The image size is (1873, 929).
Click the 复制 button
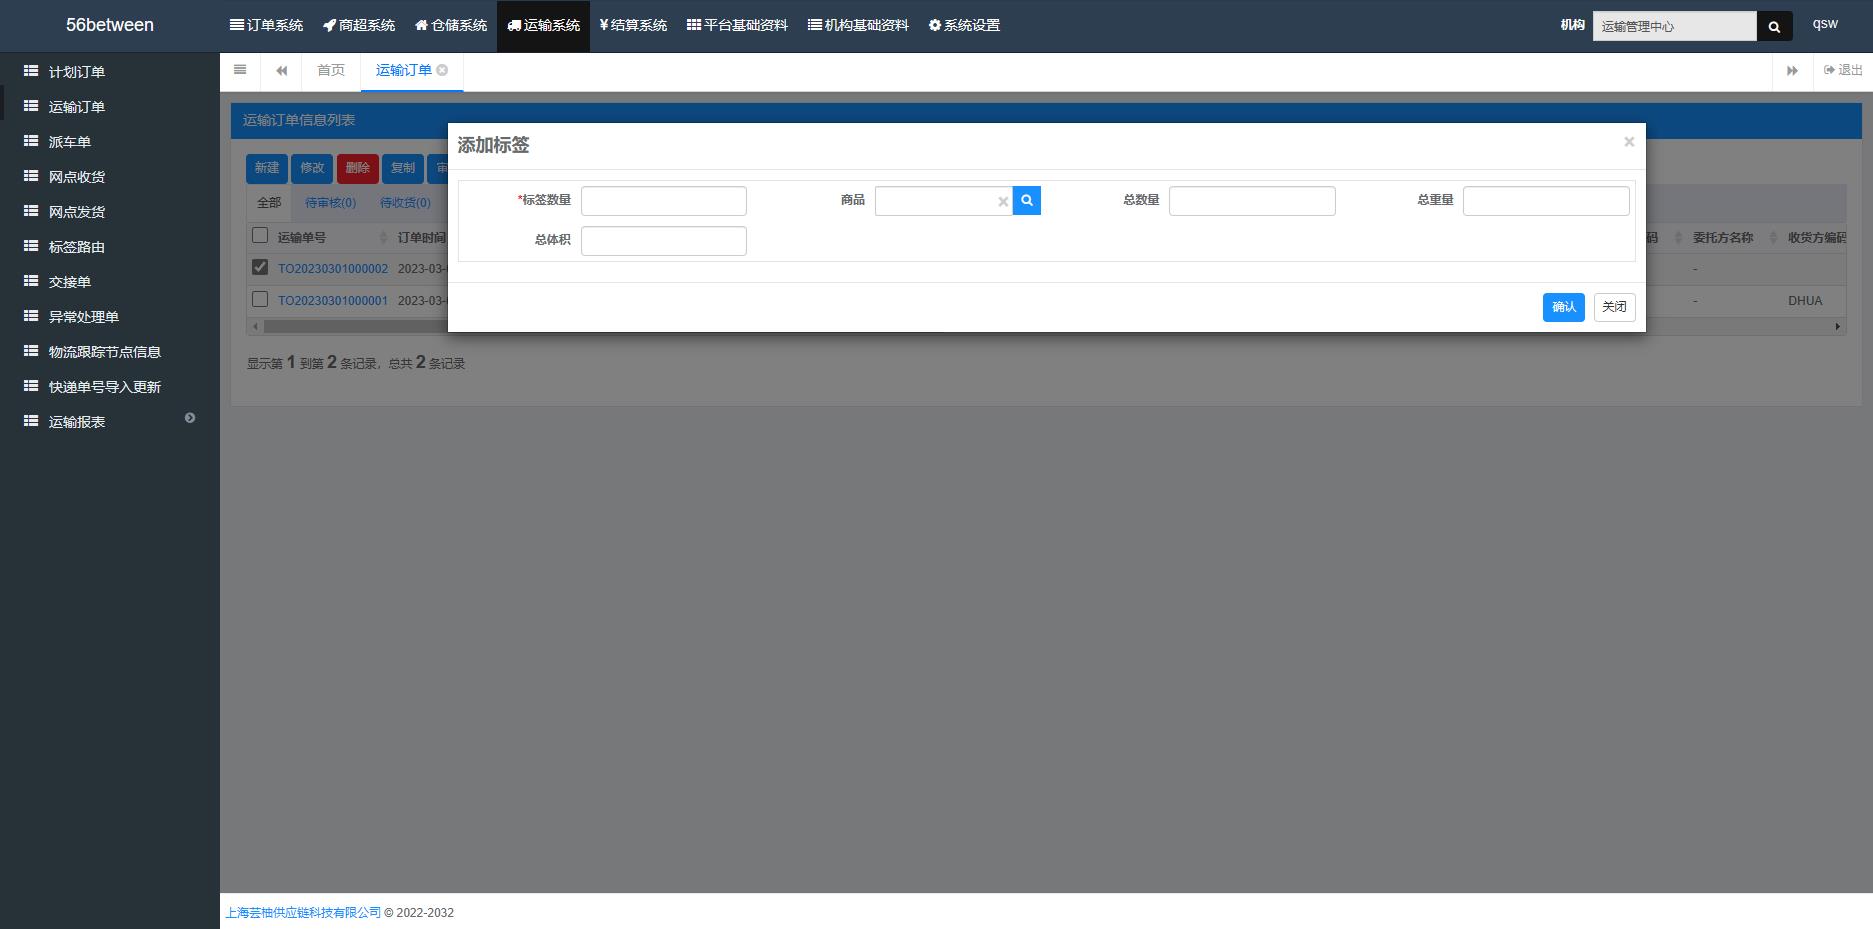pos(403,168)
